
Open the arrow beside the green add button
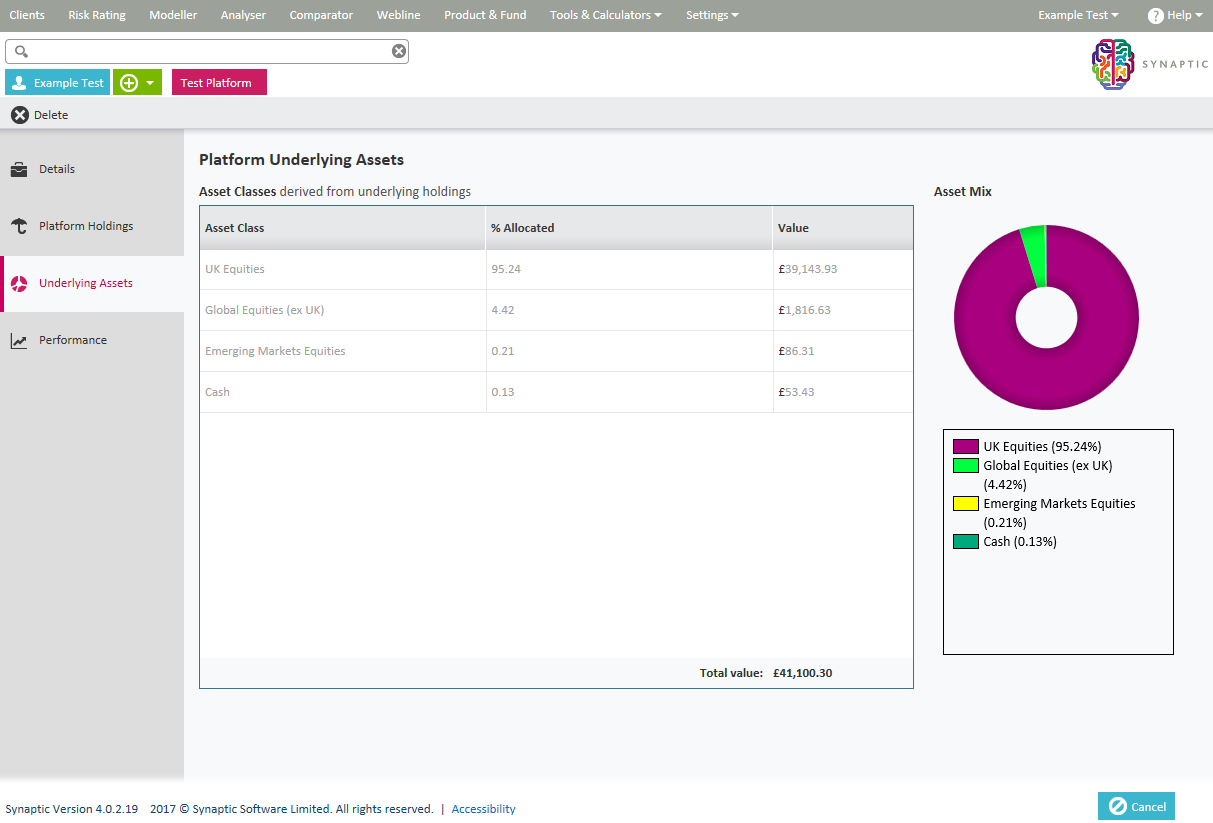pyautogui.click(x=150, y=83)
